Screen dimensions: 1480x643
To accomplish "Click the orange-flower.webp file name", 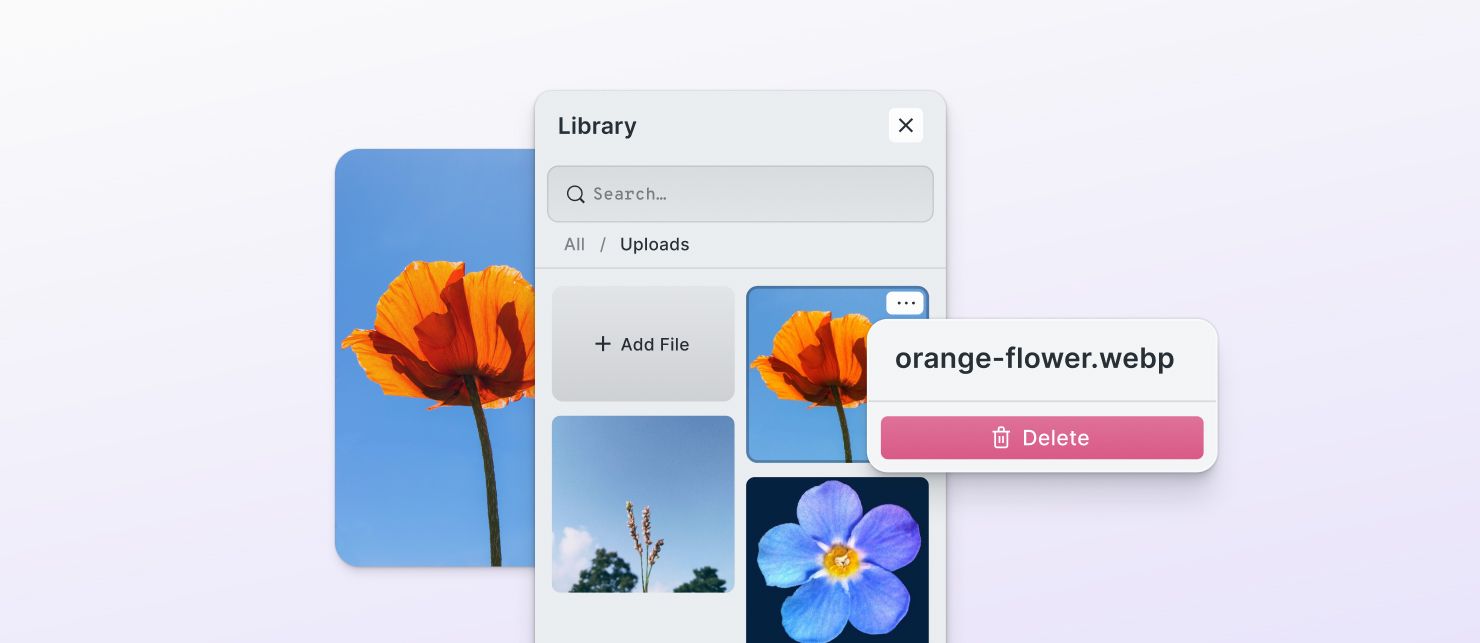I will (x=1035, y=358).
